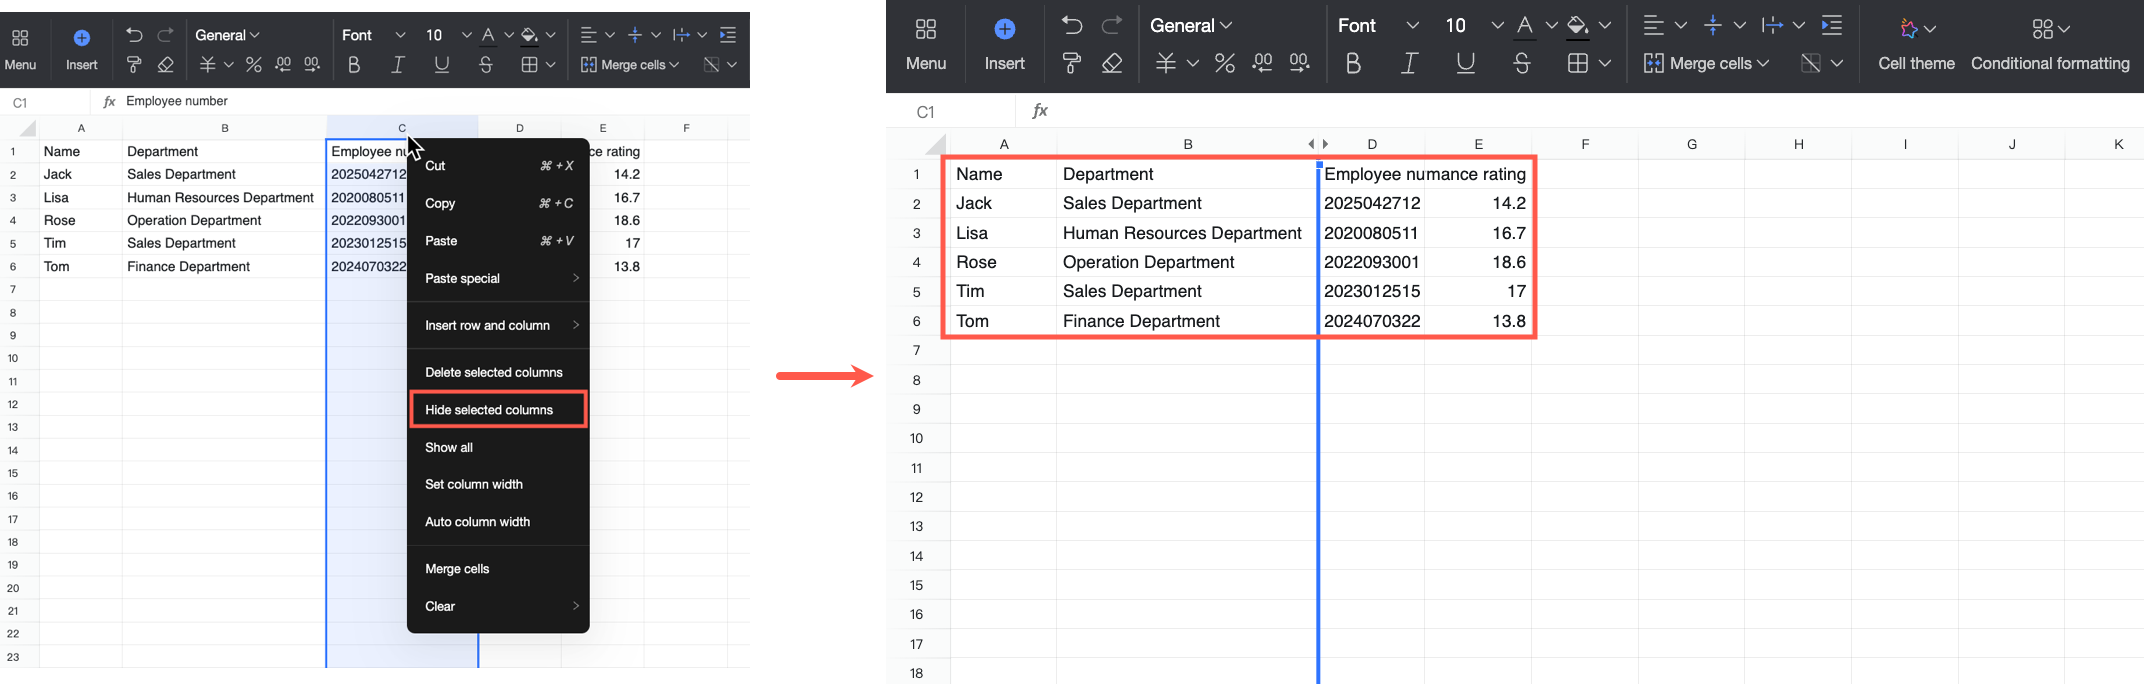
Task: Open the Clear submenu in context menu
Action: [498, 606]
